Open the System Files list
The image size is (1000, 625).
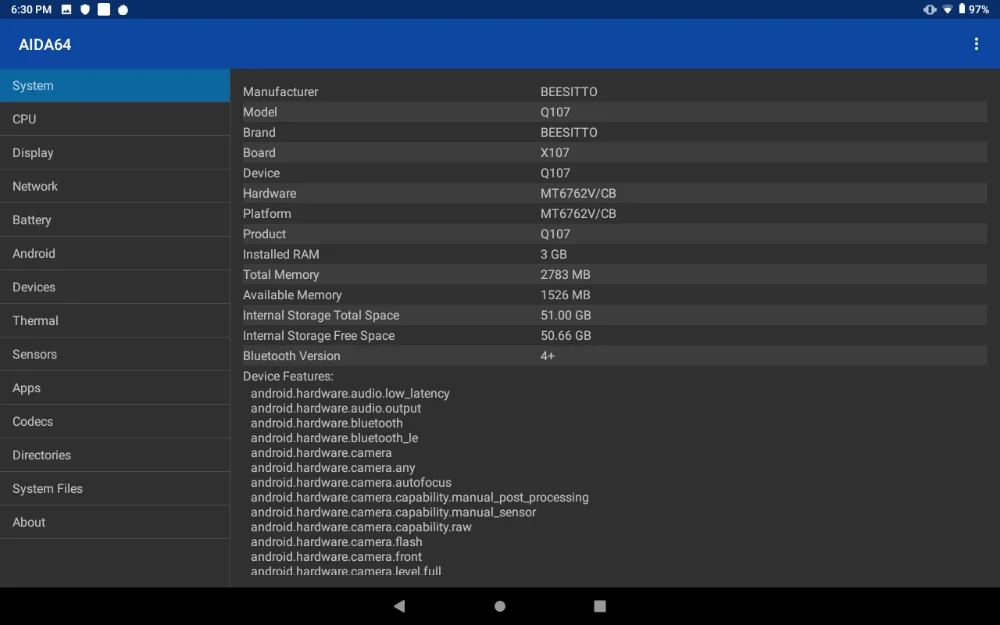[x=115, y=488]
